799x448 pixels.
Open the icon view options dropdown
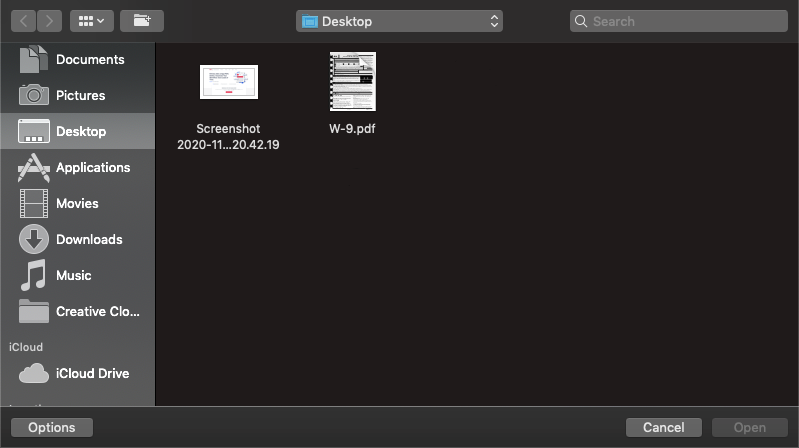90,21
